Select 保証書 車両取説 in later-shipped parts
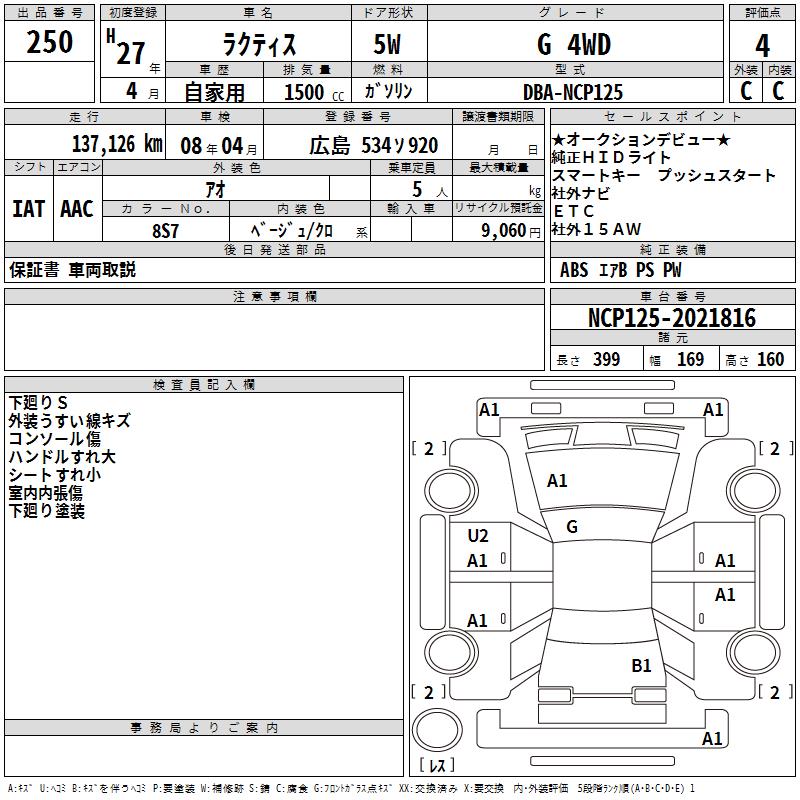The height and width of the screenshot is (800, 800). point(72,270)
